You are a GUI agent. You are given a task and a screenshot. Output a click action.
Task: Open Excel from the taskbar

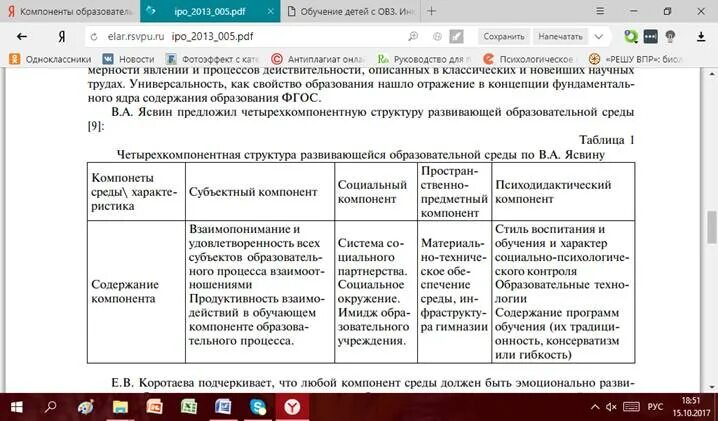[x=189, y=407]
